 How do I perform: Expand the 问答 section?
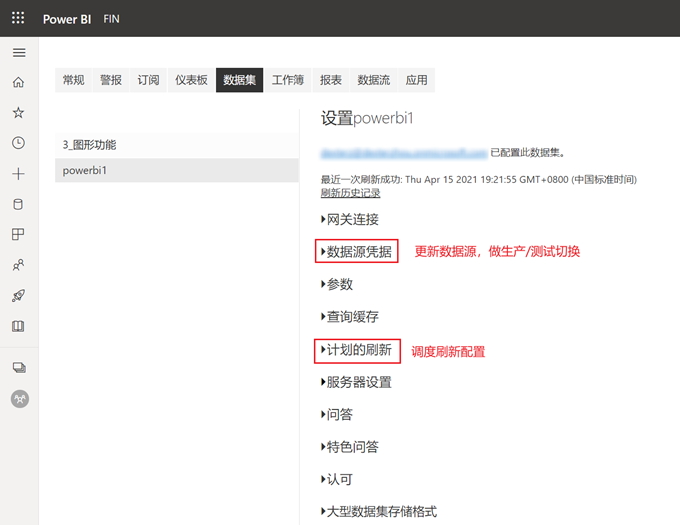click(337, 414)
